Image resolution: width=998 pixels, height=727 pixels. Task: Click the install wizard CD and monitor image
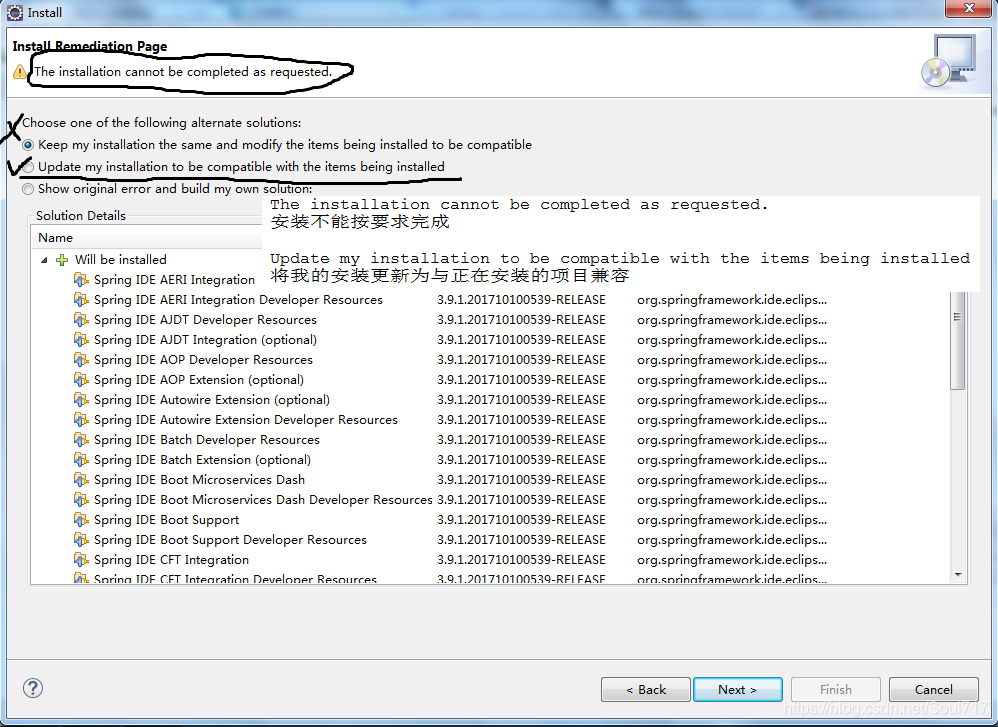point(950,62)
